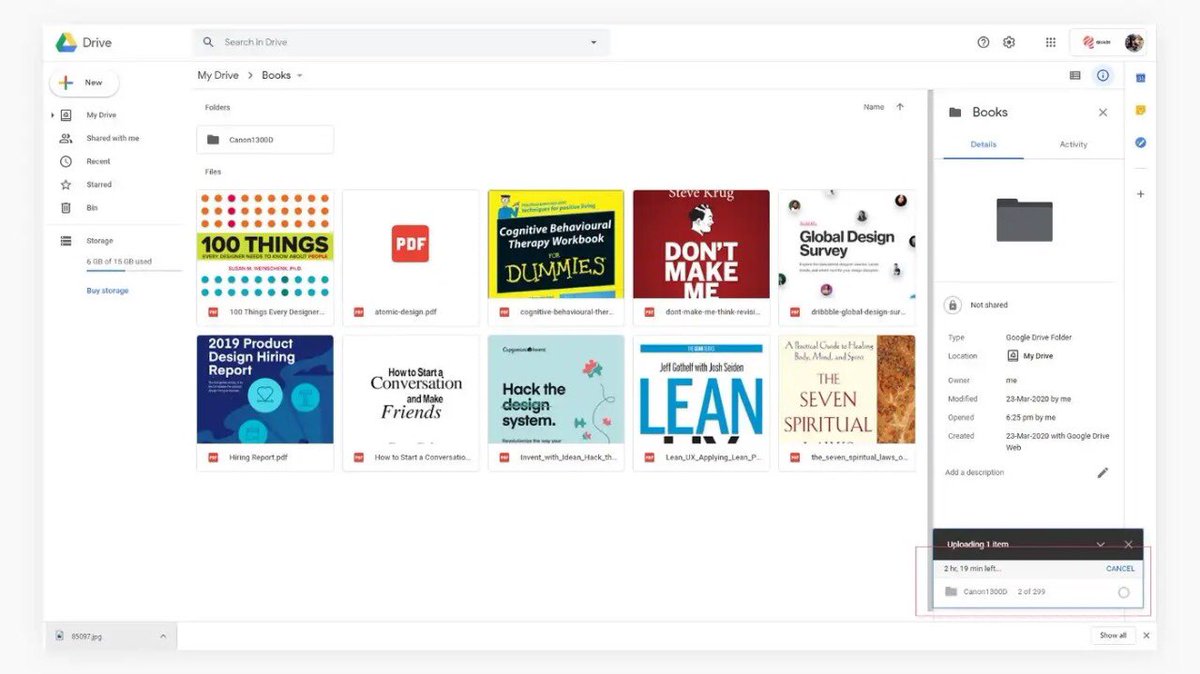Click the Search in Drive field

(x=401, y=42)
